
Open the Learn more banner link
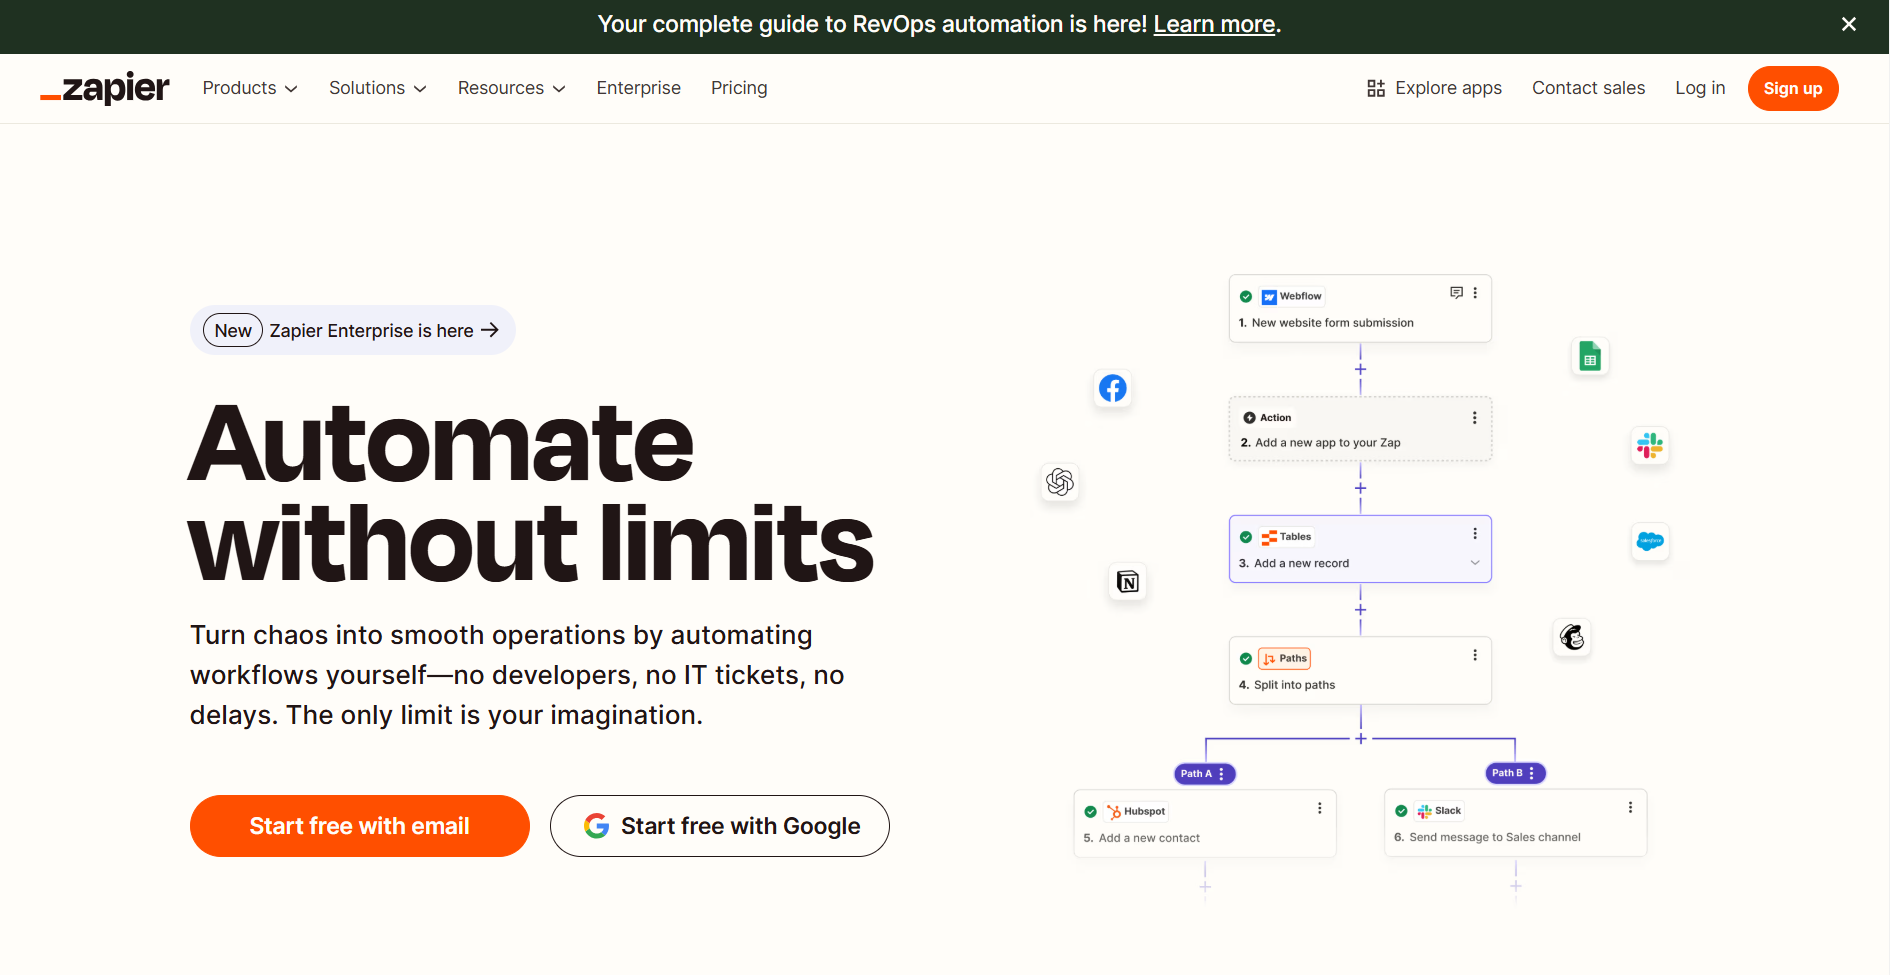click(1214, 24)
